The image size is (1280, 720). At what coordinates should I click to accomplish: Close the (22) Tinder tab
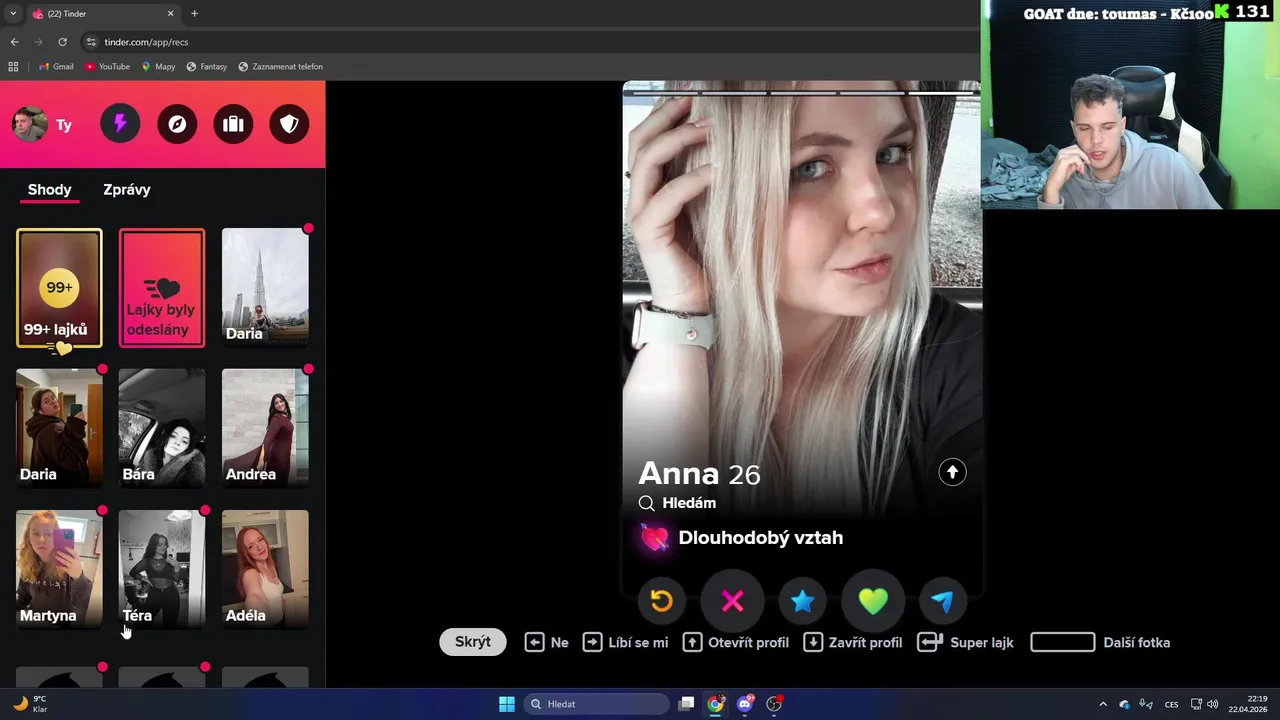point(170,13)
